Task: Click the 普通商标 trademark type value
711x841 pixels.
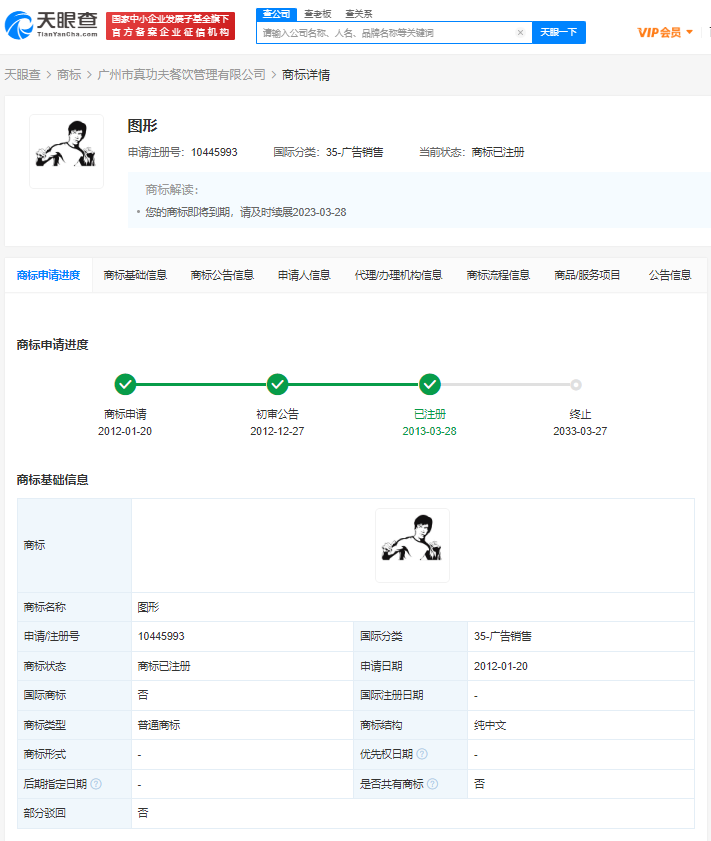Action: pos(159,725)
